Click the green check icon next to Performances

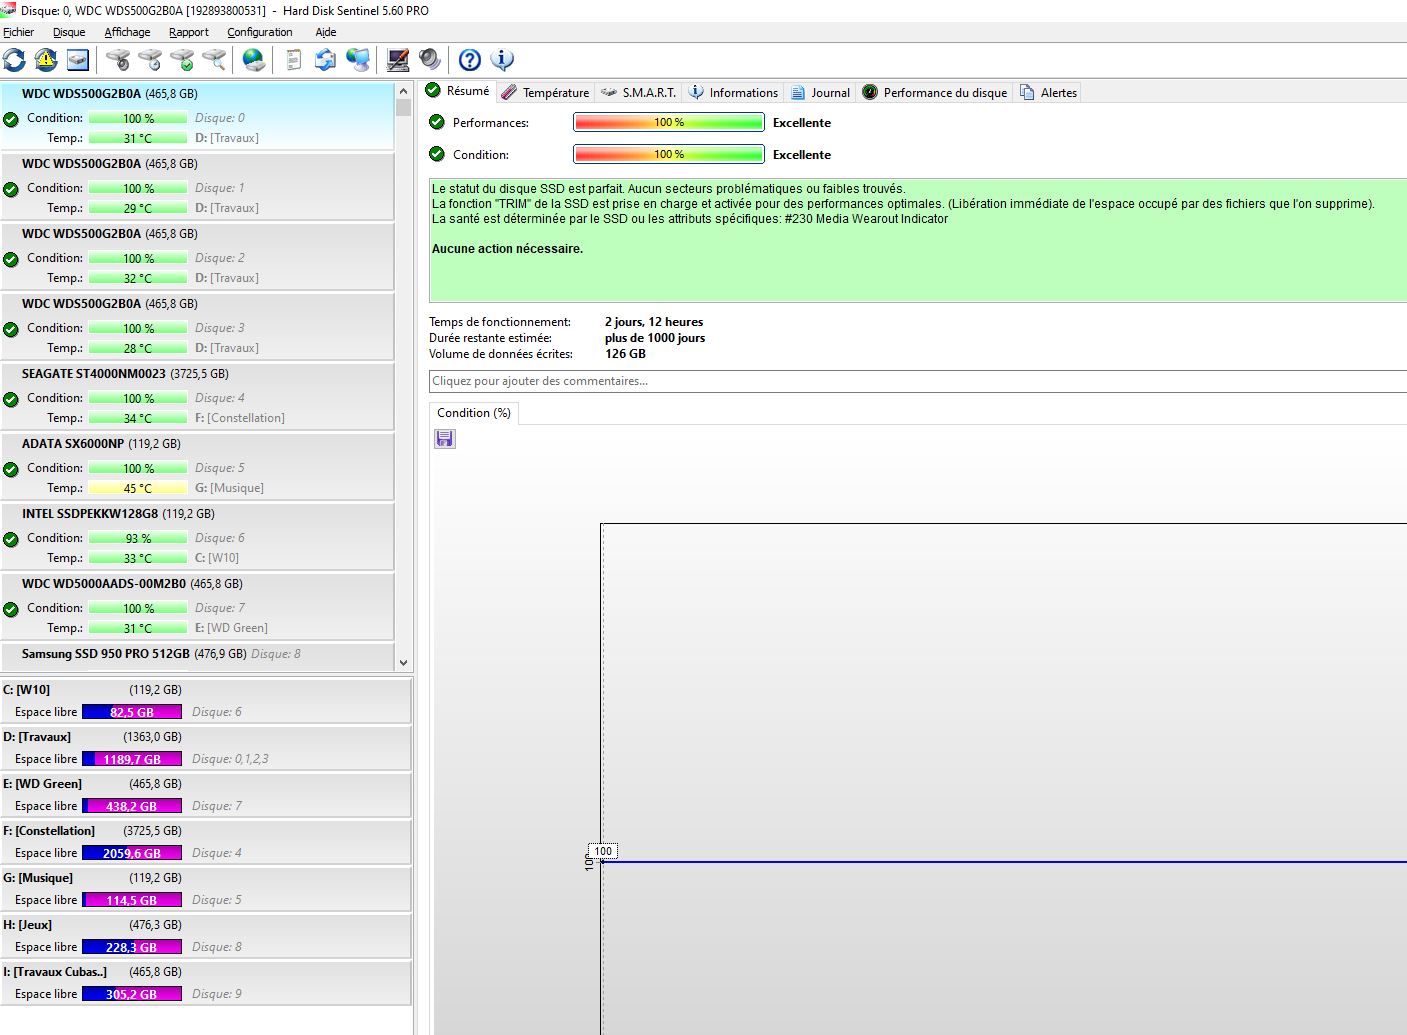tap(437, 122)
